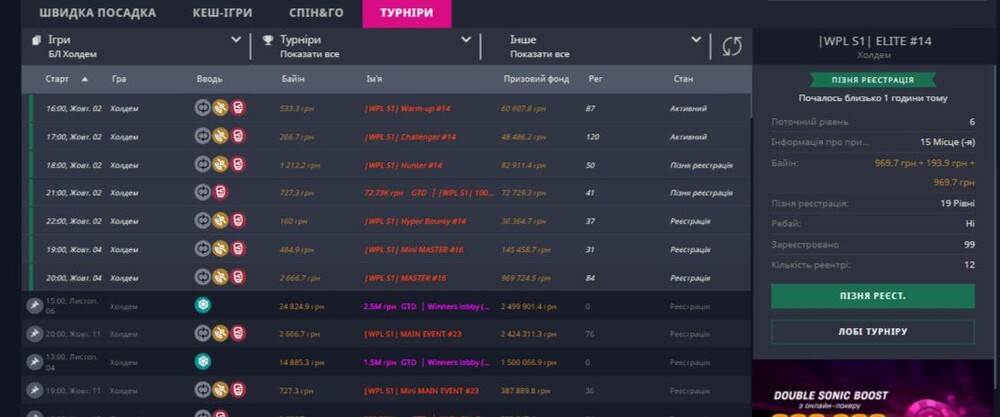Click the pin icon beside 19:00 Жовт. 11
1000x417 pixels.
pos(34,389)
